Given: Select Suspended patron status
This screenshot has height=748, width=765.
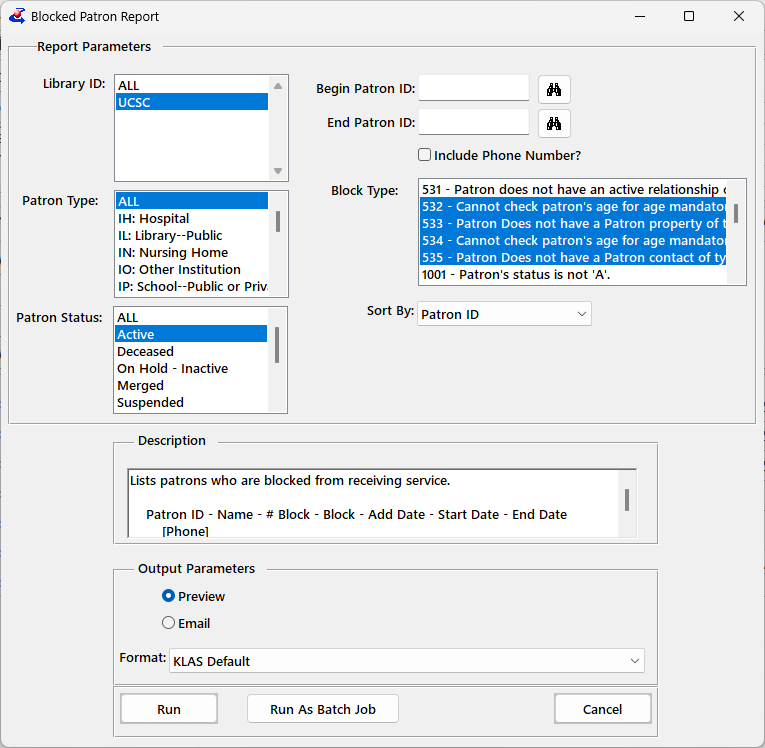Looking at the screenshot, I should pyautogui.click(x=191, y=403).
